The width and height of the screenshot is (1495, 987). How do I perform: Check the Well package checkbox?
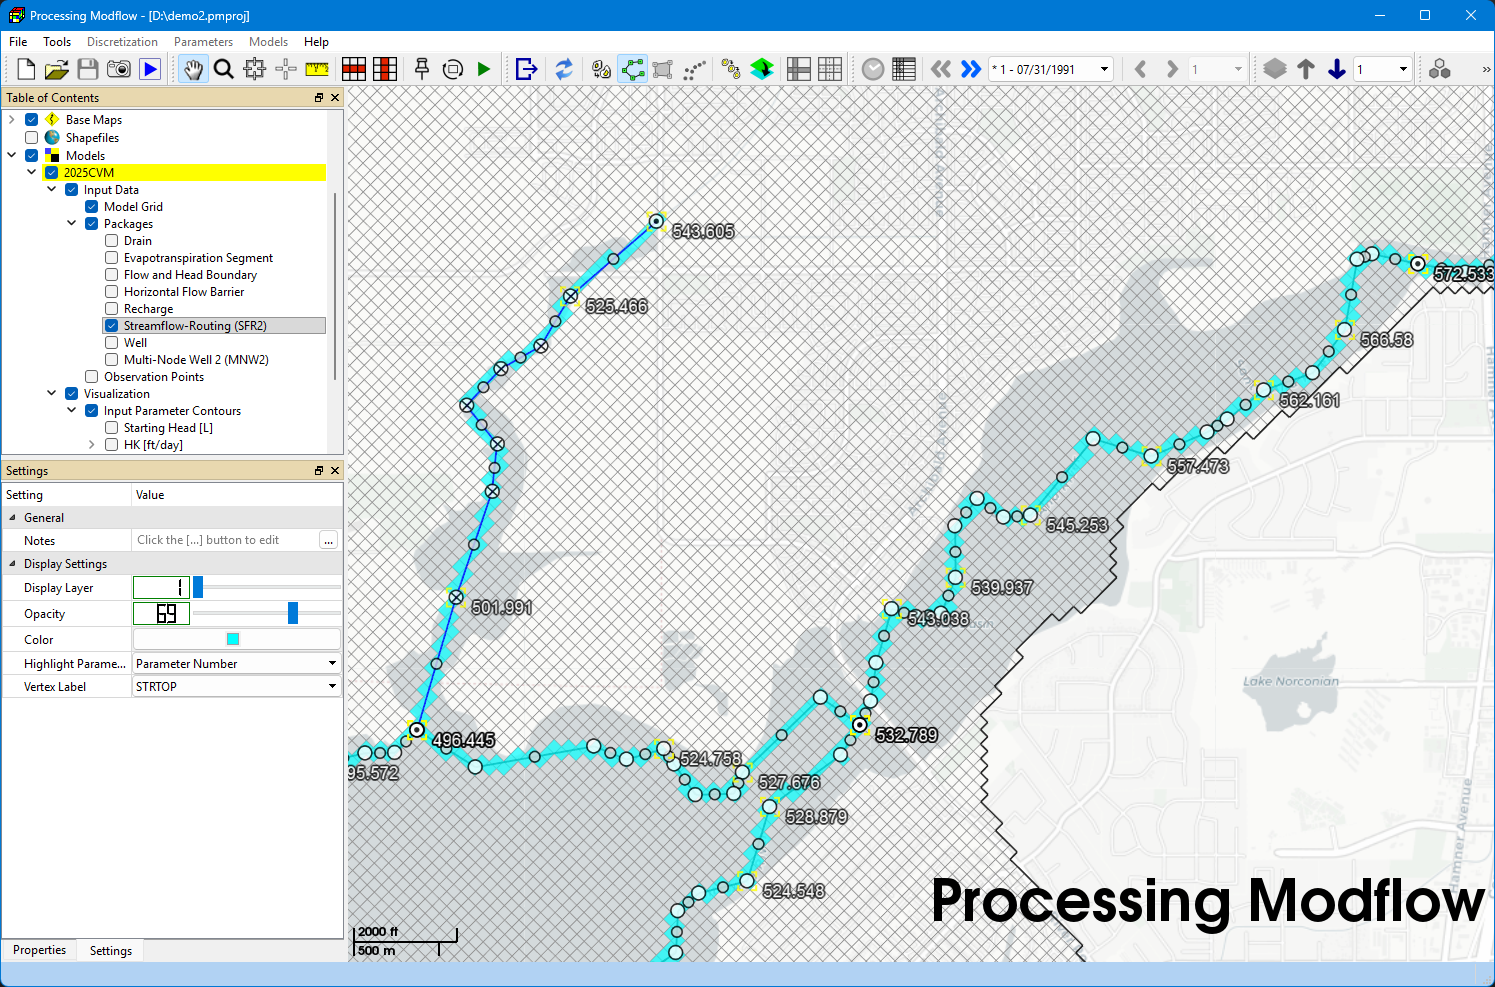[x=112, y=343]
